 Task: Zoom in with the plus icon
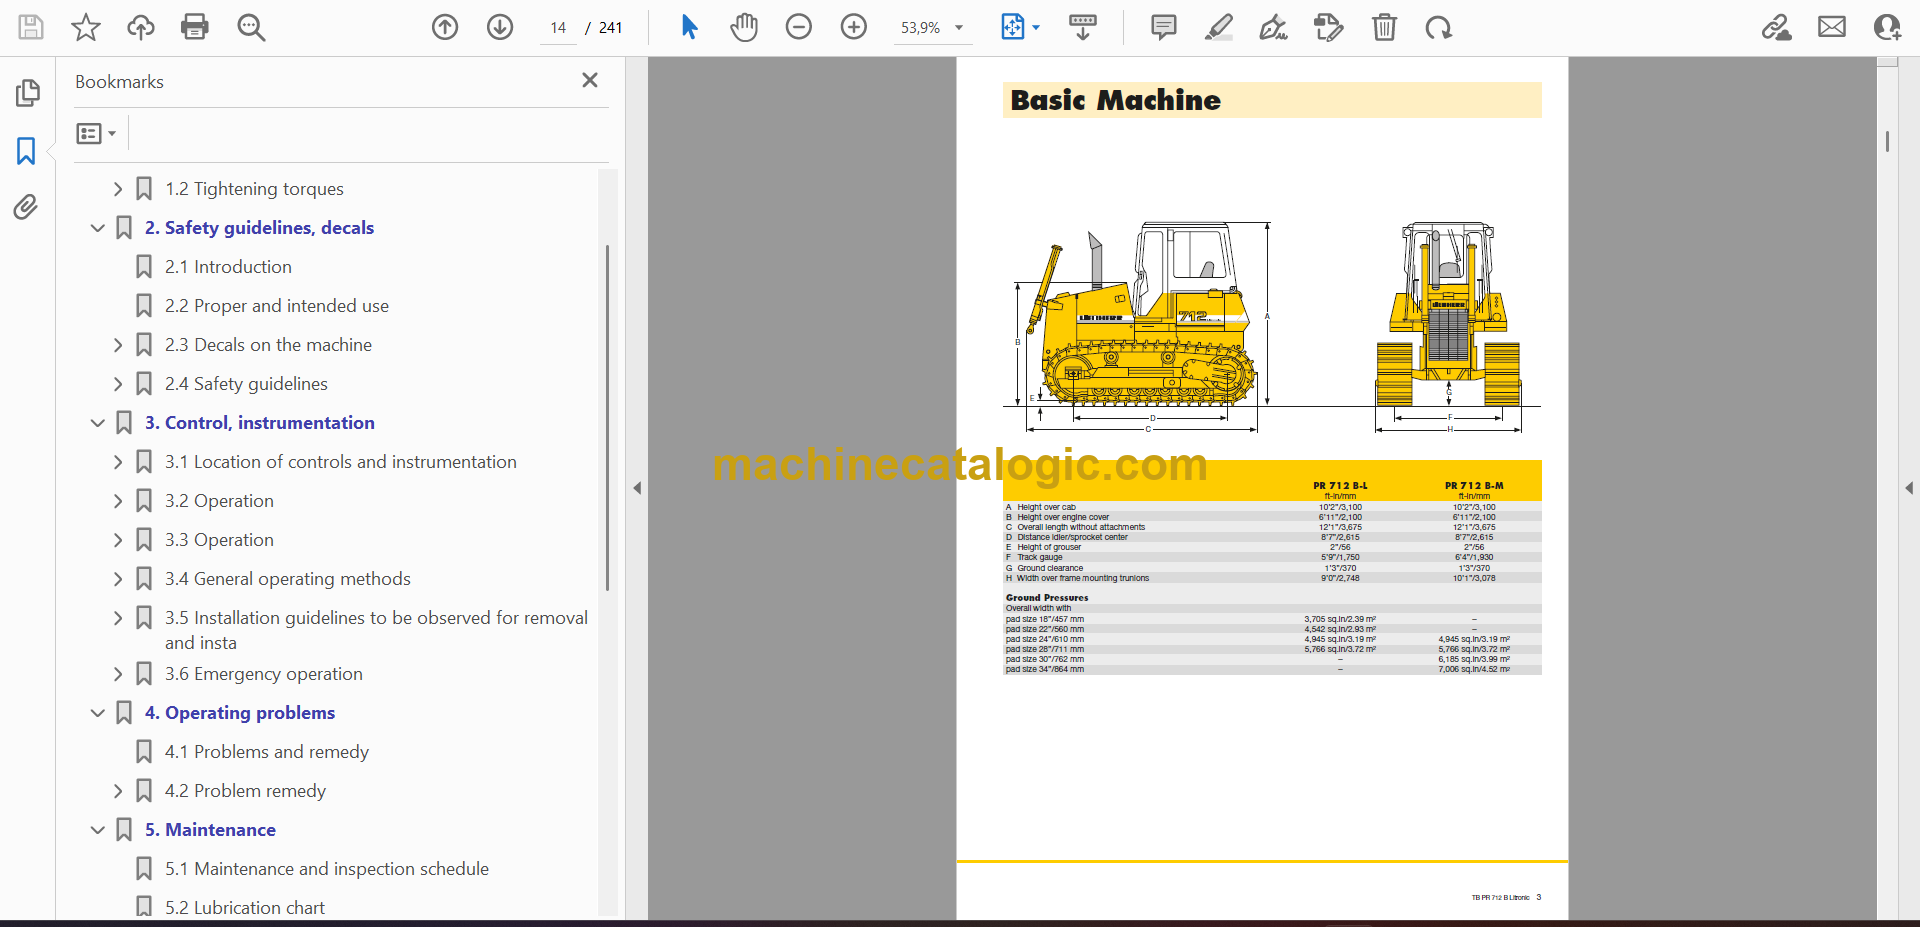click(854, 27)
